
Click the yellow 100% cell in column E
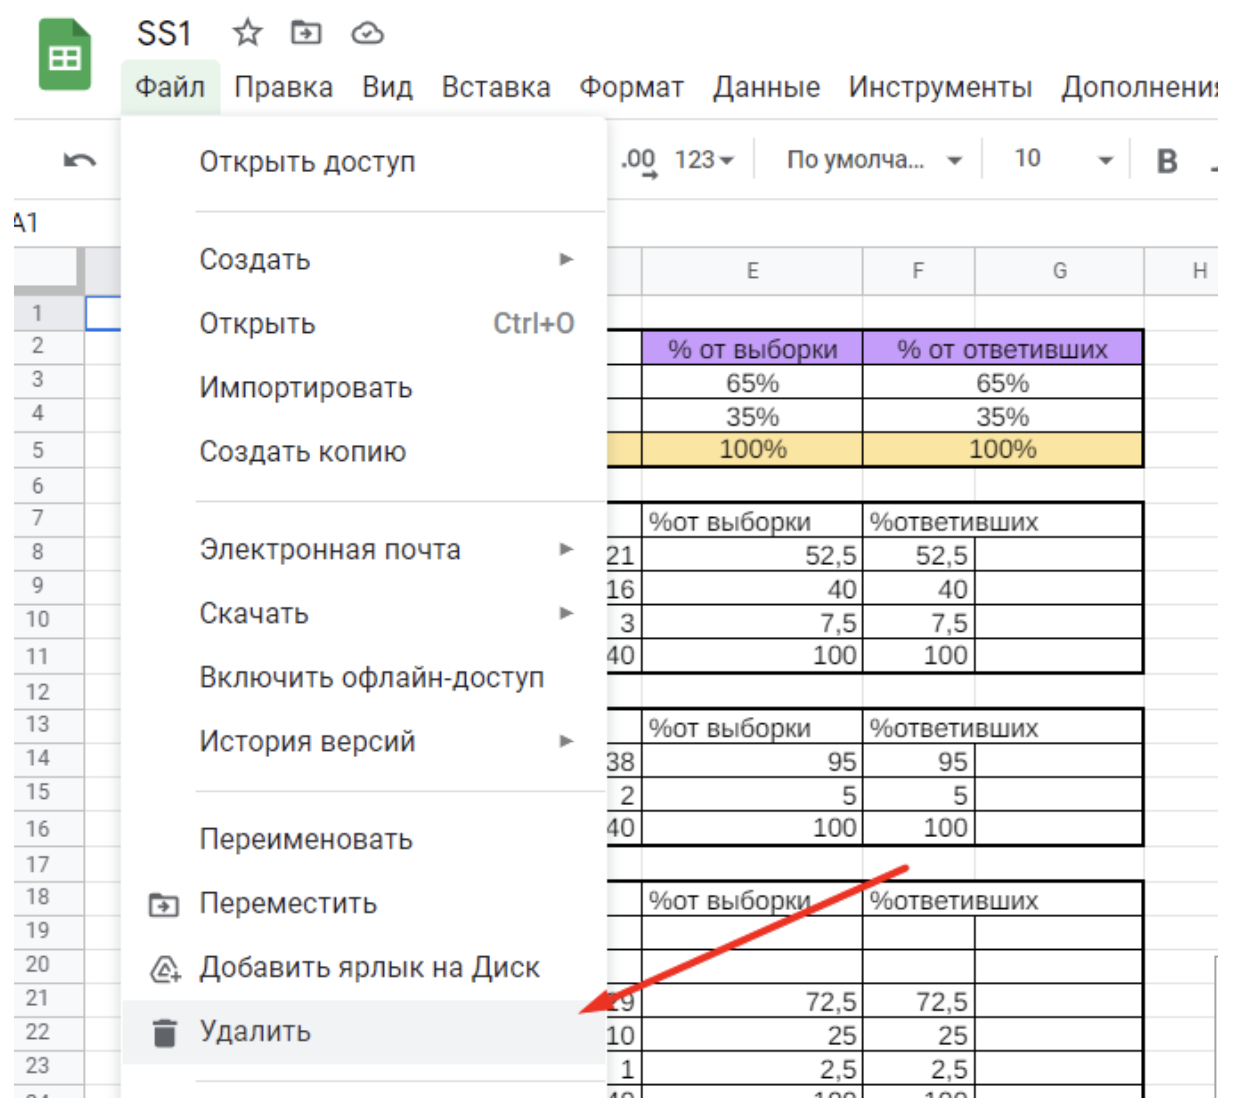click(752, 450)
